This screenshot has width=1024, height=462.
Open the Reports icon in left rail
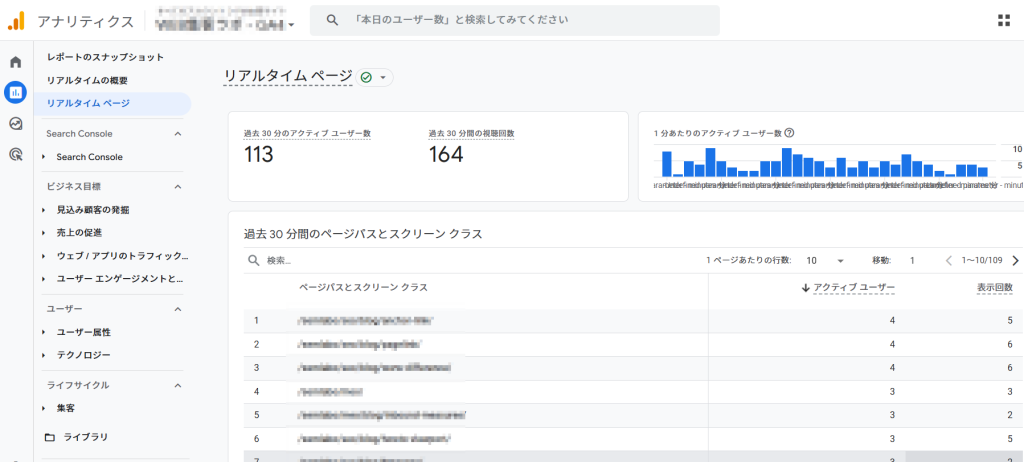15,93
